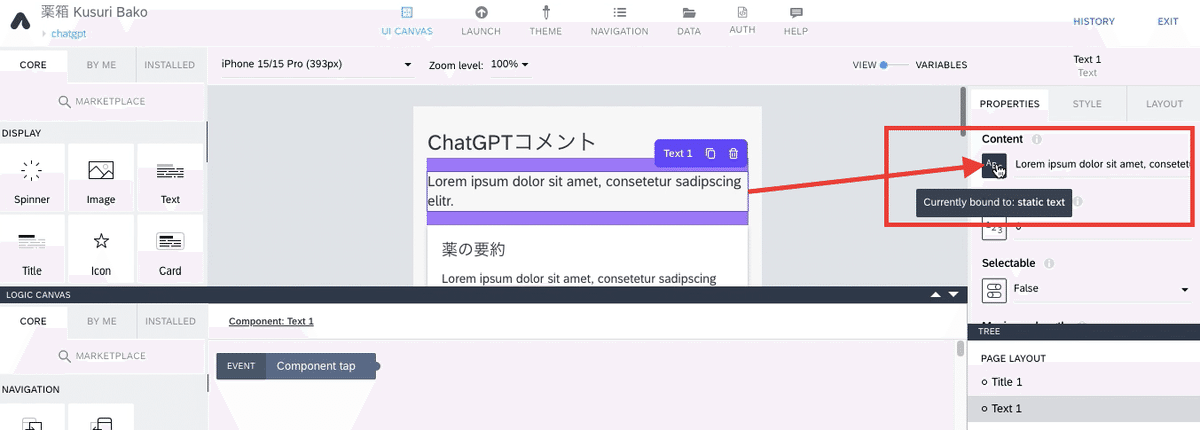Open the Zoom level dropdown
This screenshot has width=1200, height=430.
click(x=510, y=64)
